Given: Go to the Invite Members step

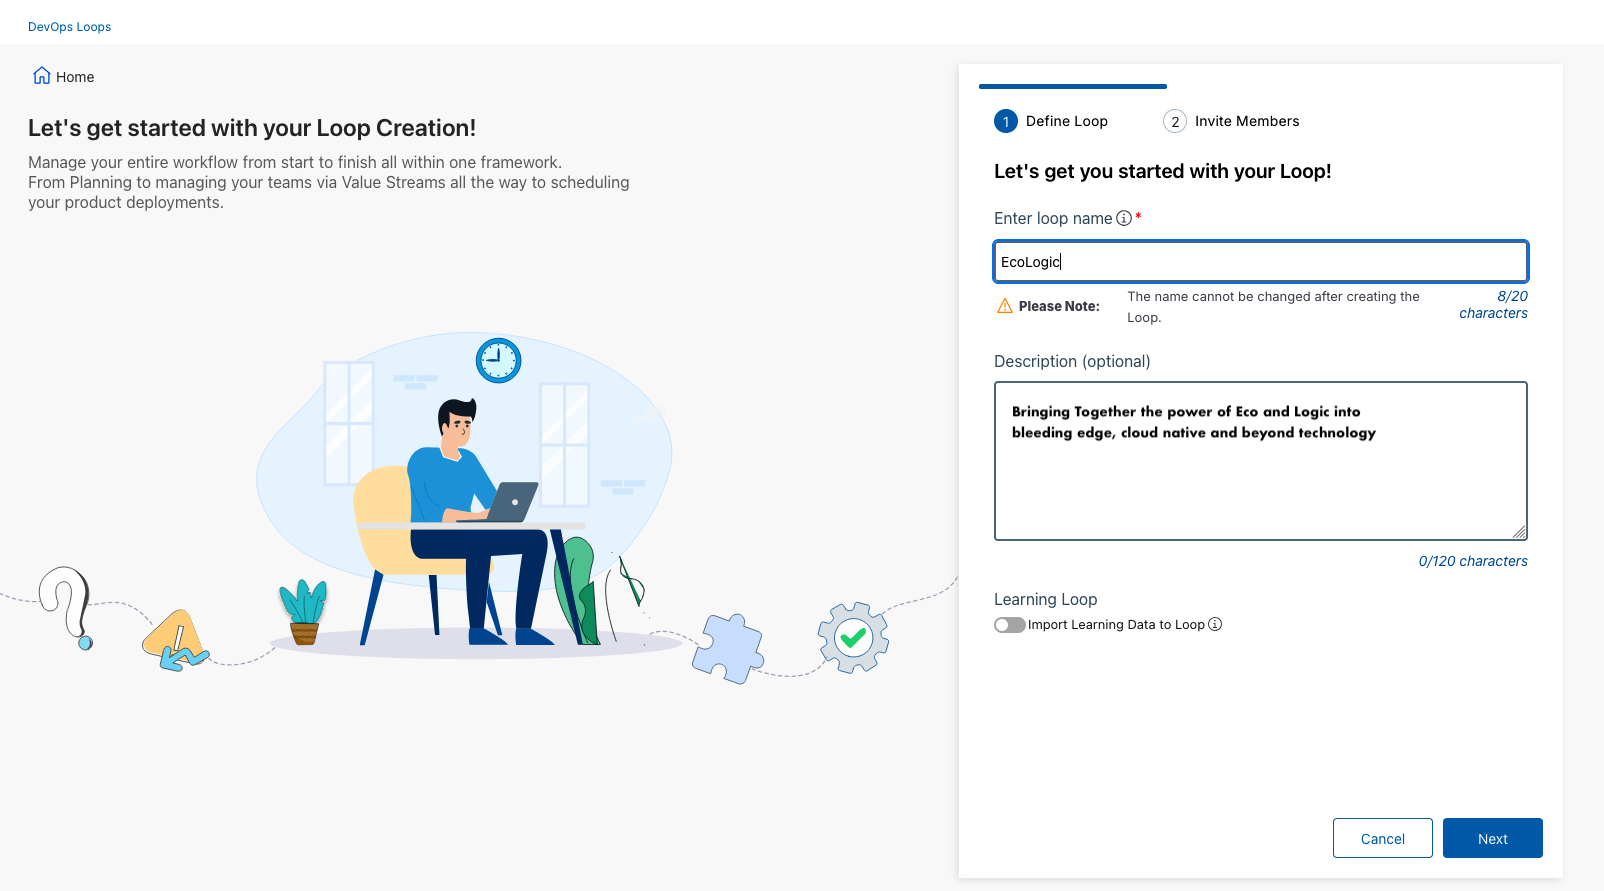Looking at the screenshot, I should (x=1246, y=121).
